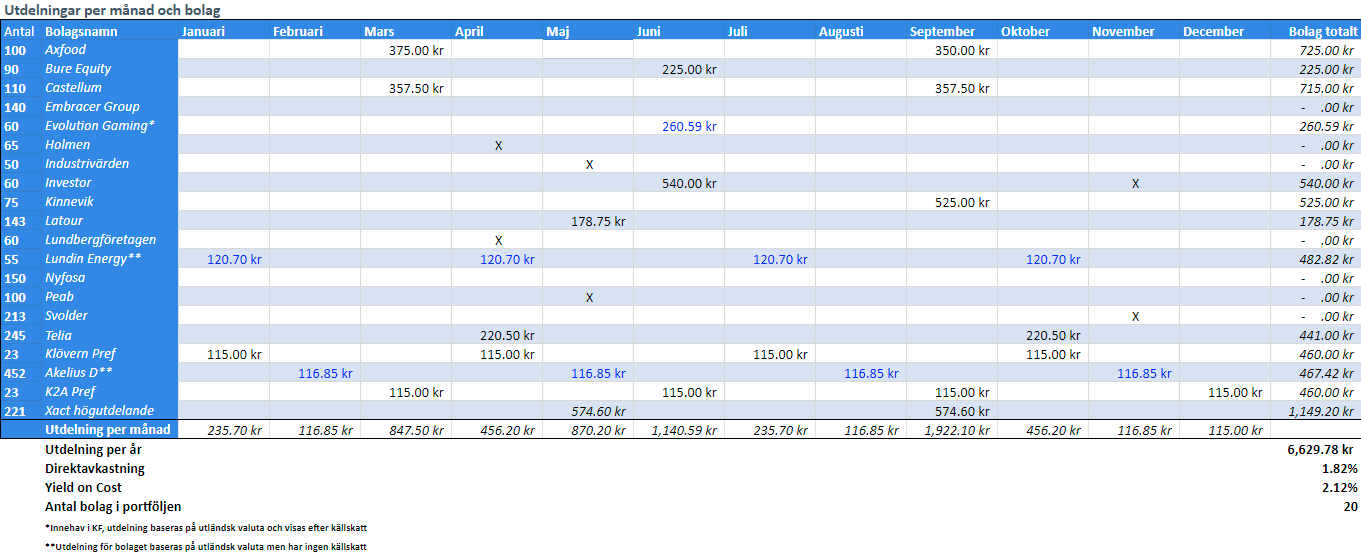
Task: Click the Augusti column header
Action: pyautogui.click(x=861, y=31)
